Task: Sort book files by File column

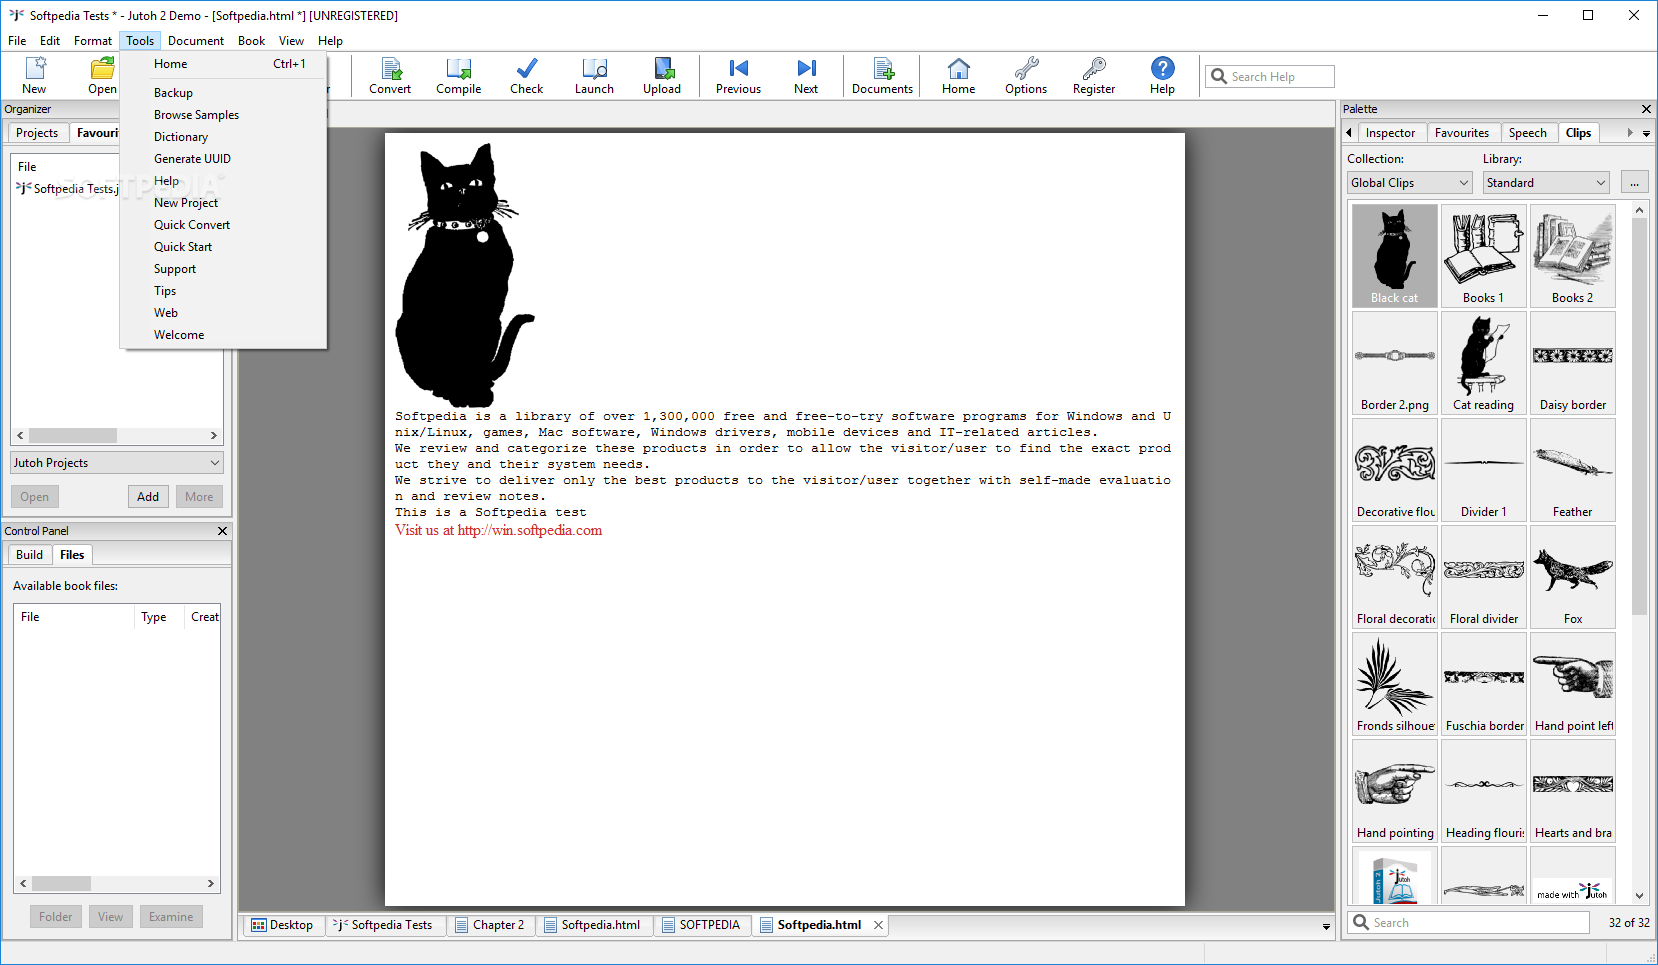Action: coord(74,617)
